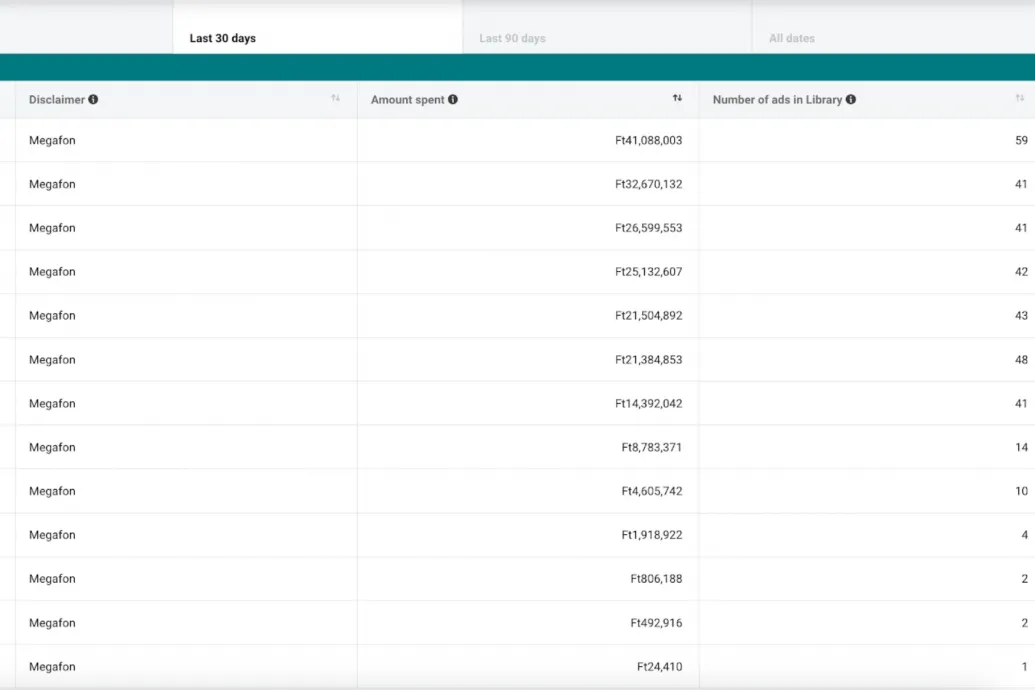The image size is (1035, 690).
Task: Select amount Ft24,410
Action: tap(659, 667)
